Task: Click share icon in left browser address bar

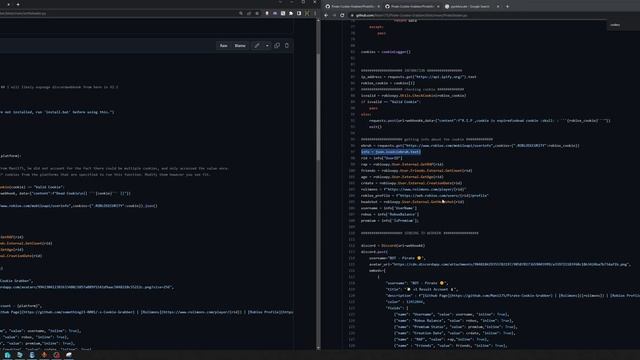Action: click(249, 13)
